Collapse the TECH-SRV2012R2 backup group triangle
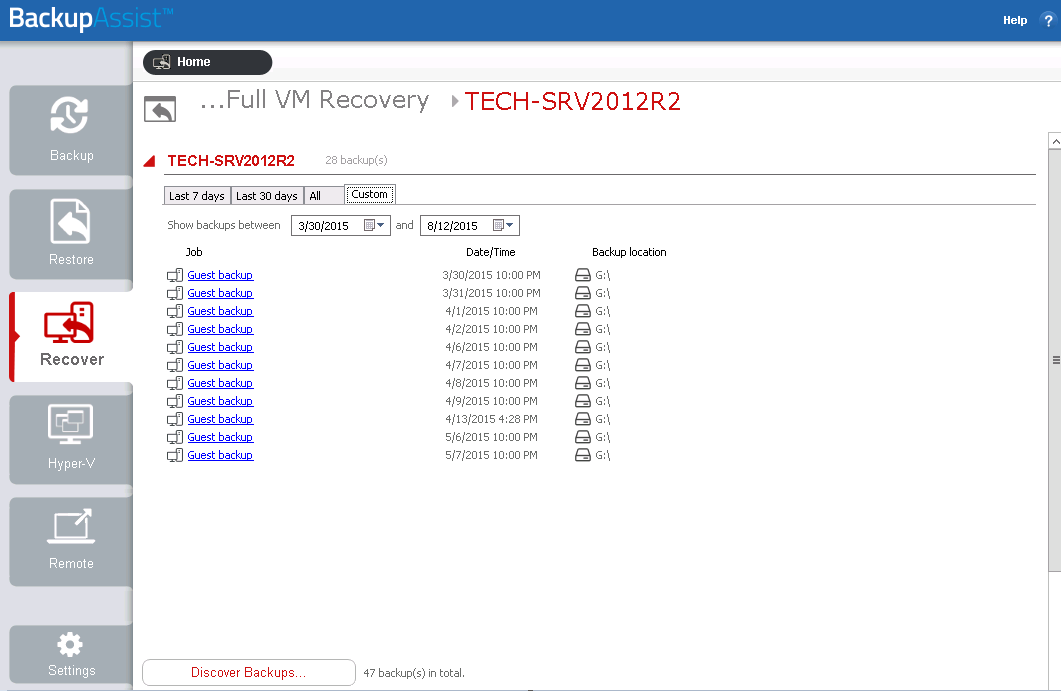Viewport: 1061px width, 691px height. [150, 161]
